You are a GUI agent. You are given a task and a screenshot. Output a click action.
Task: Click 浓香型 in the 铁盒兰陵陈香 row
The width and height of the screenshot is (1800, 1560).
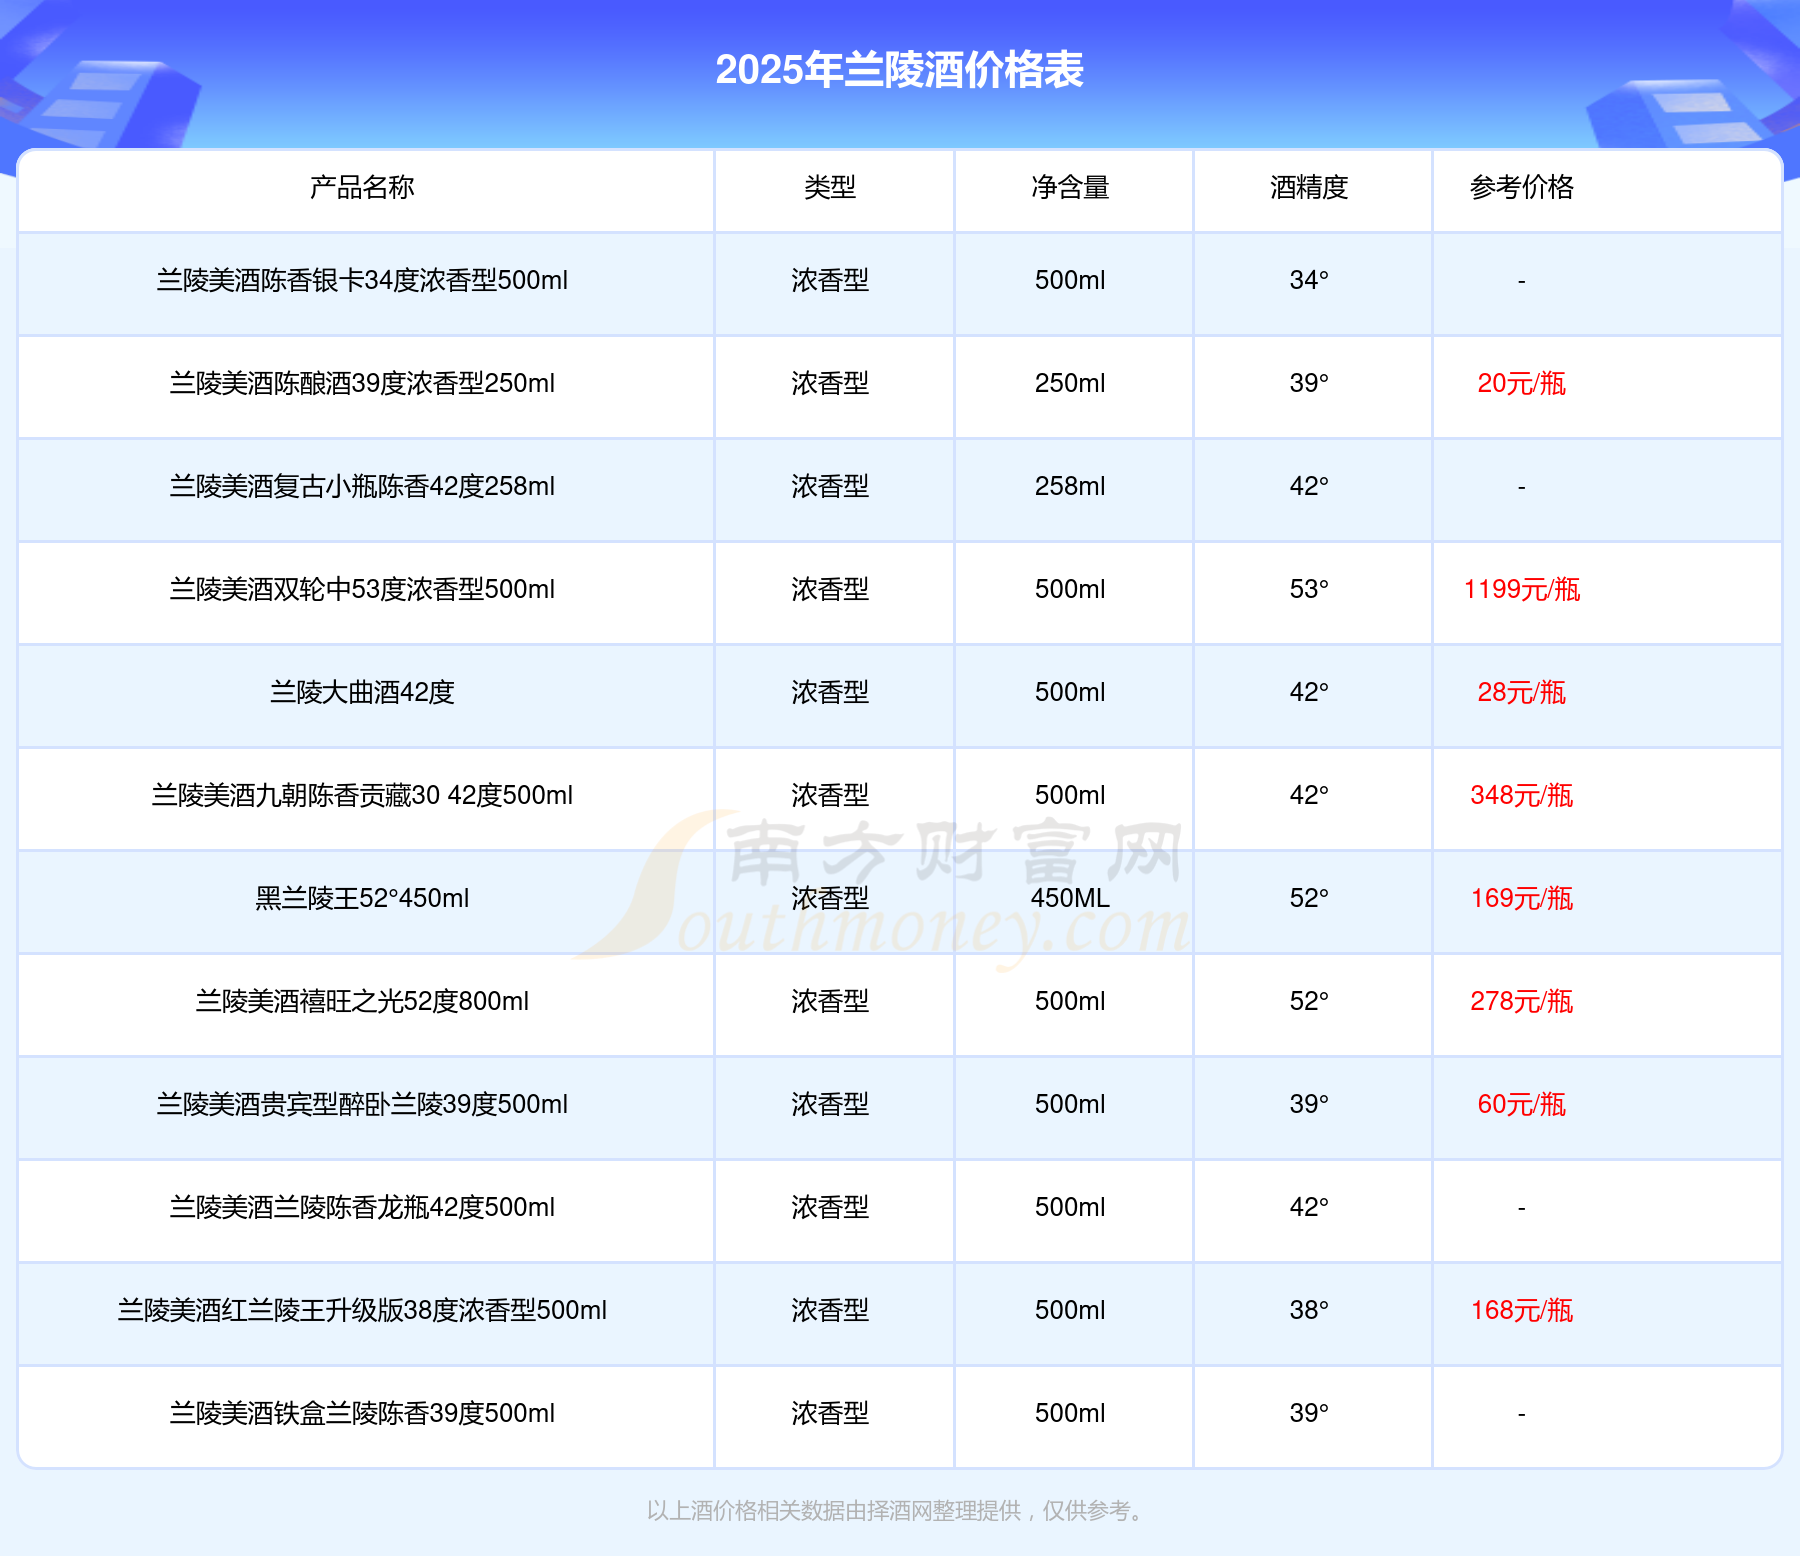pyautogui.click(x=830, y=1413)
